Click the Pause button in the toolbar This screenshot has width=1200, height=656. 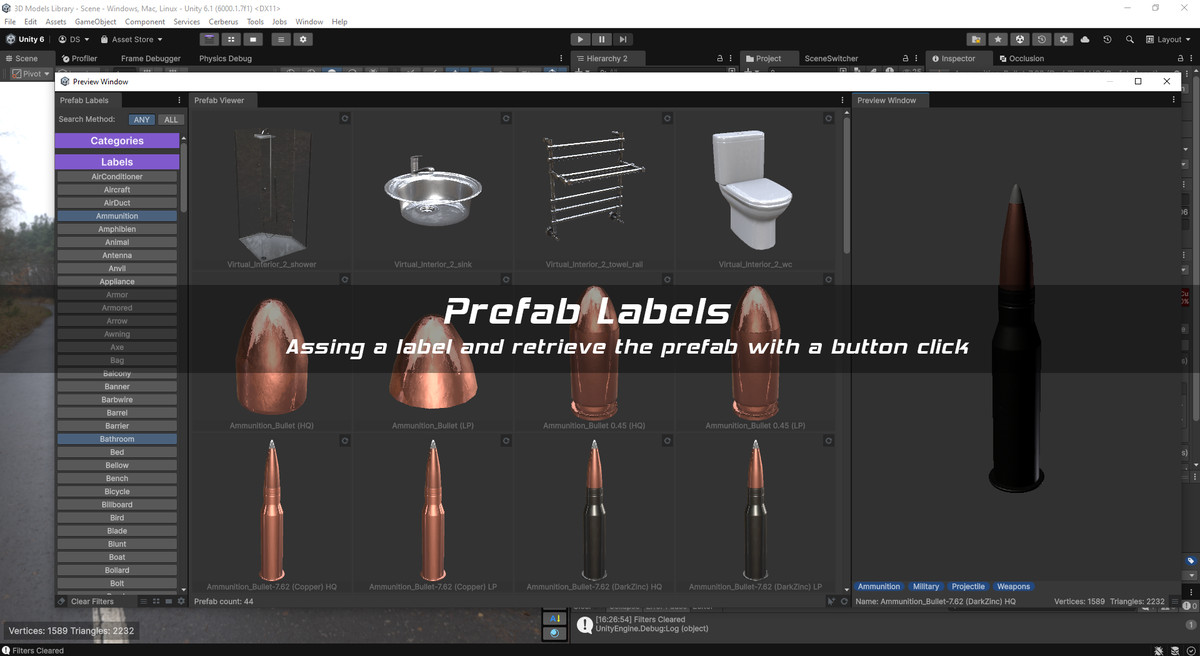coord(601,39)
